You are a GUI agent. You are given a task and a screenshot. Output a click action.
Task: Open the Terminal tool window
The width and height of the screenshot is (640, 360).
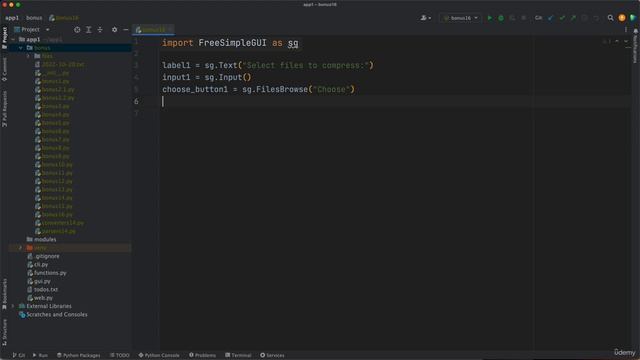pyautogui.click(x=238, y=356)
